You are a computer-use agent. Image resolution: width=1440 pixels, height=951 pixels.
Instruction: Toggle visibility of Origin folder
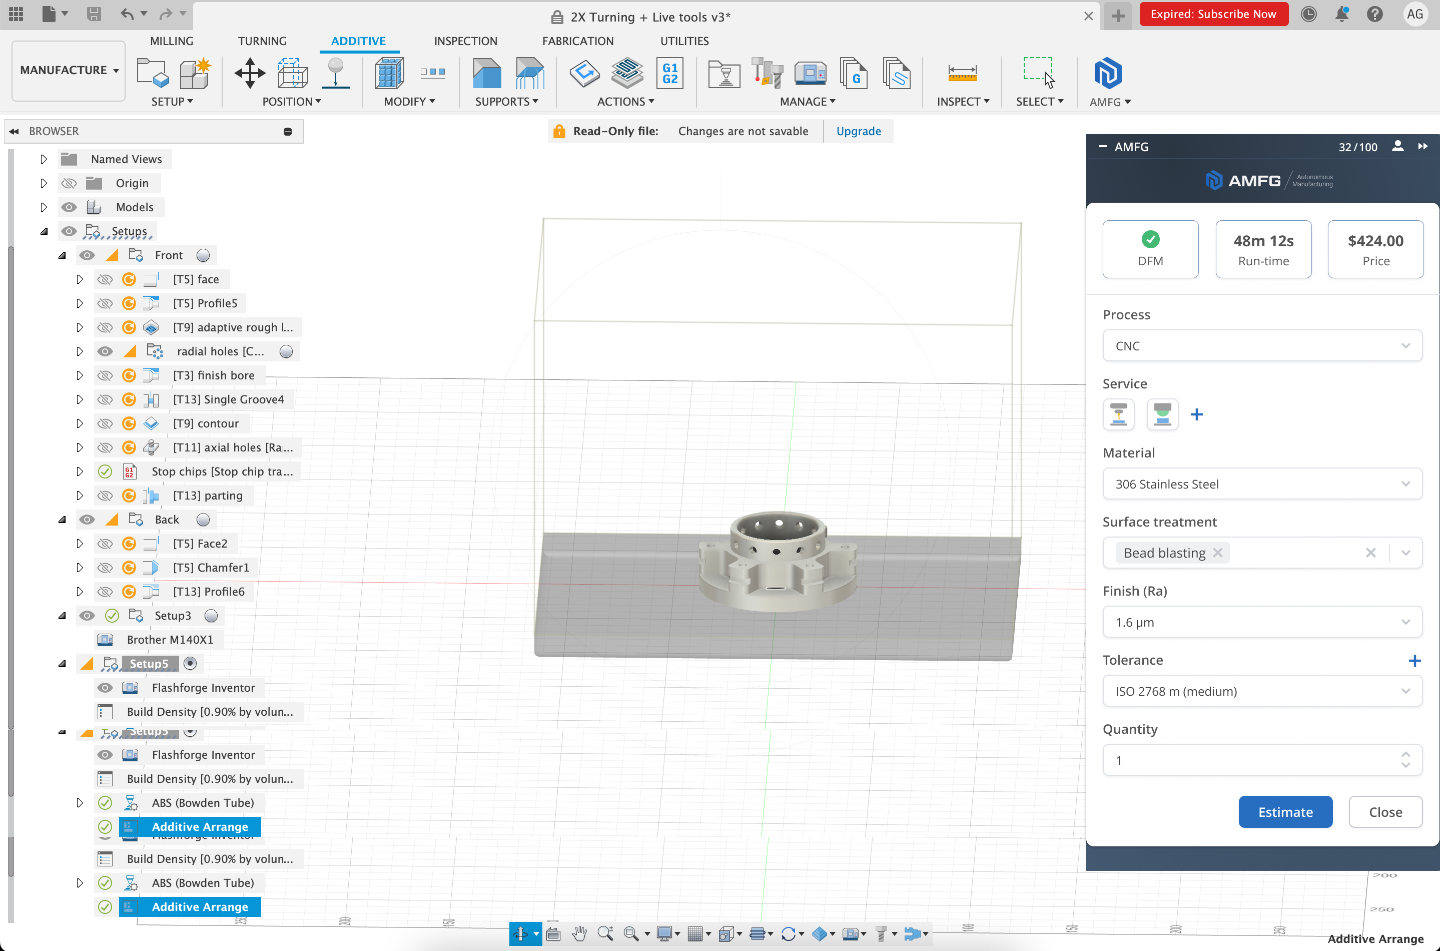[x=69, y=183]
